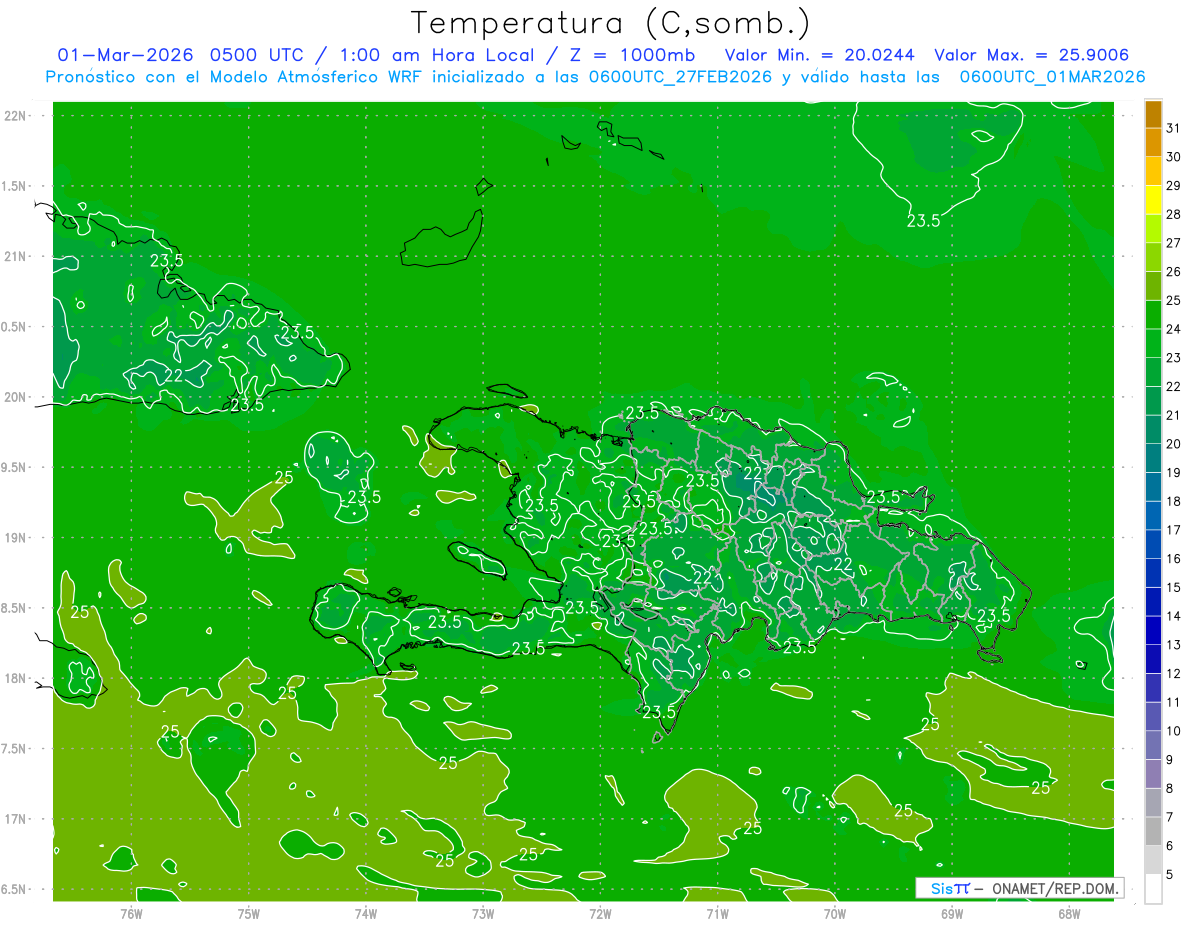This screenshot has width=1200, height=927.
Task: Click the olive-green swatch between 25 and 26
Action: (1153, 286)
